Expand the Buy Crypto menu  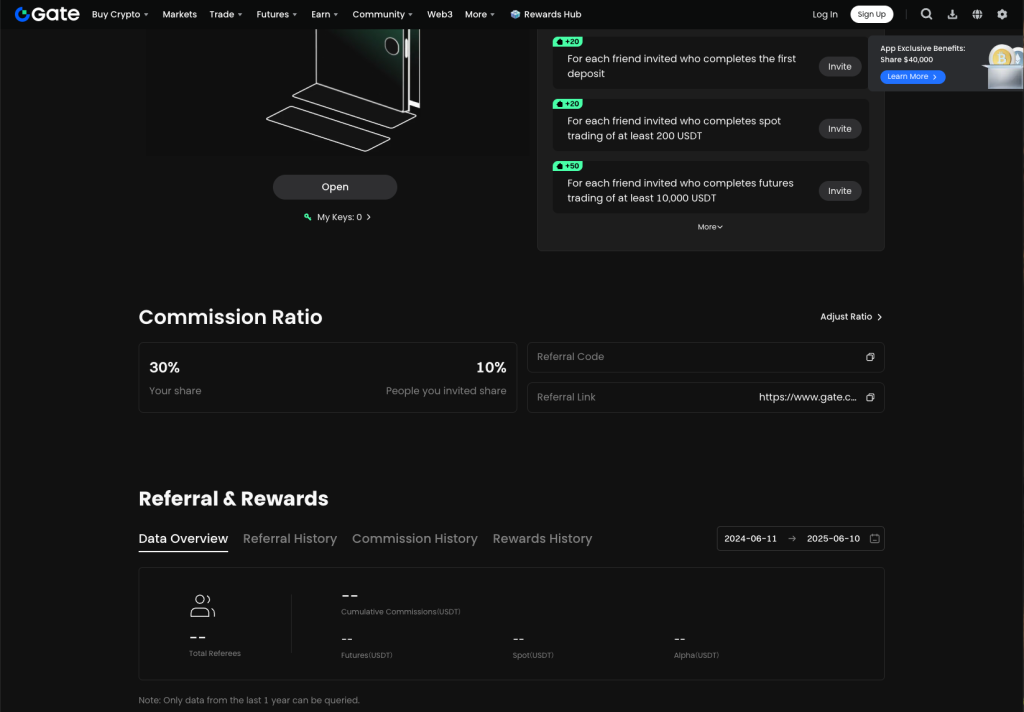120,14
